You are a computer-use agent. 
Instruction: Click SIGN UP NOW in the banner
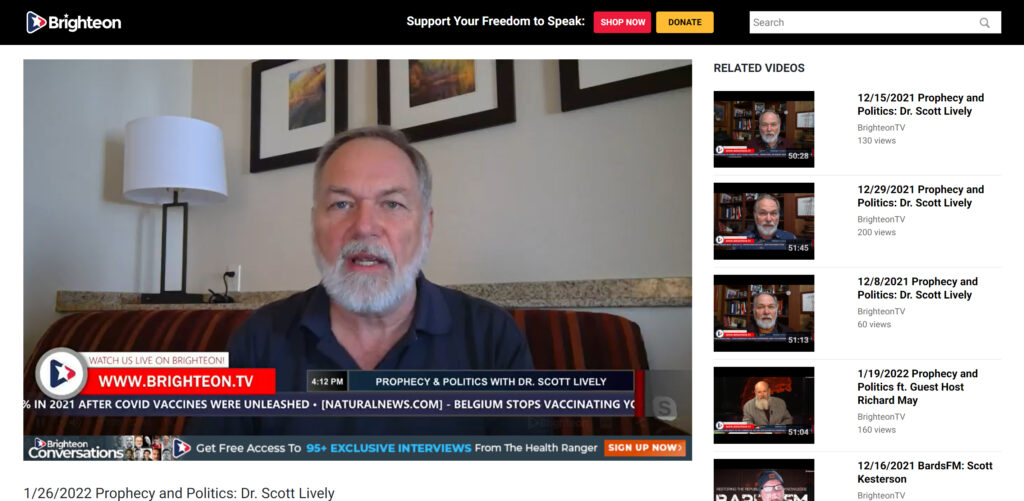pos(645,448)
